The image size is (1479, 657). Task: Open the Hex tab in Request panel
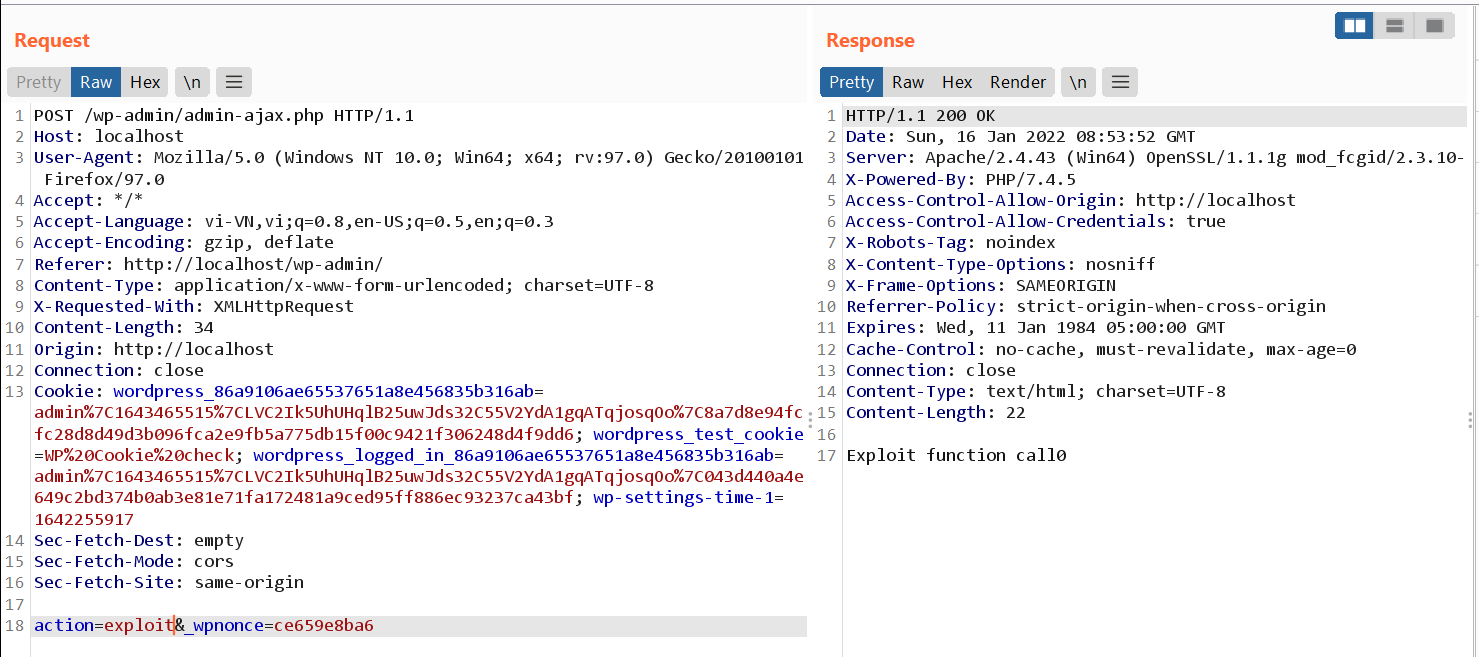pos(145,82)
